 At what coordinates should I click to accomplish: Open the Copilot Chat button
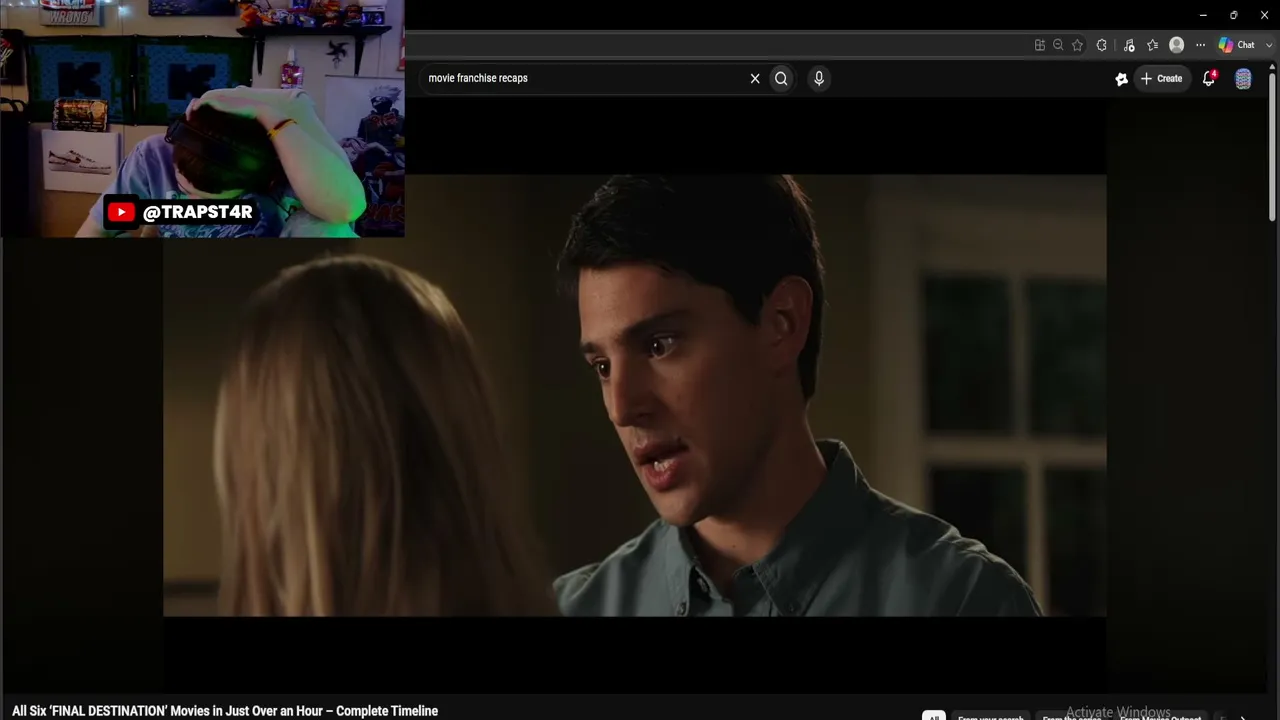click(x=1236, y=45)
